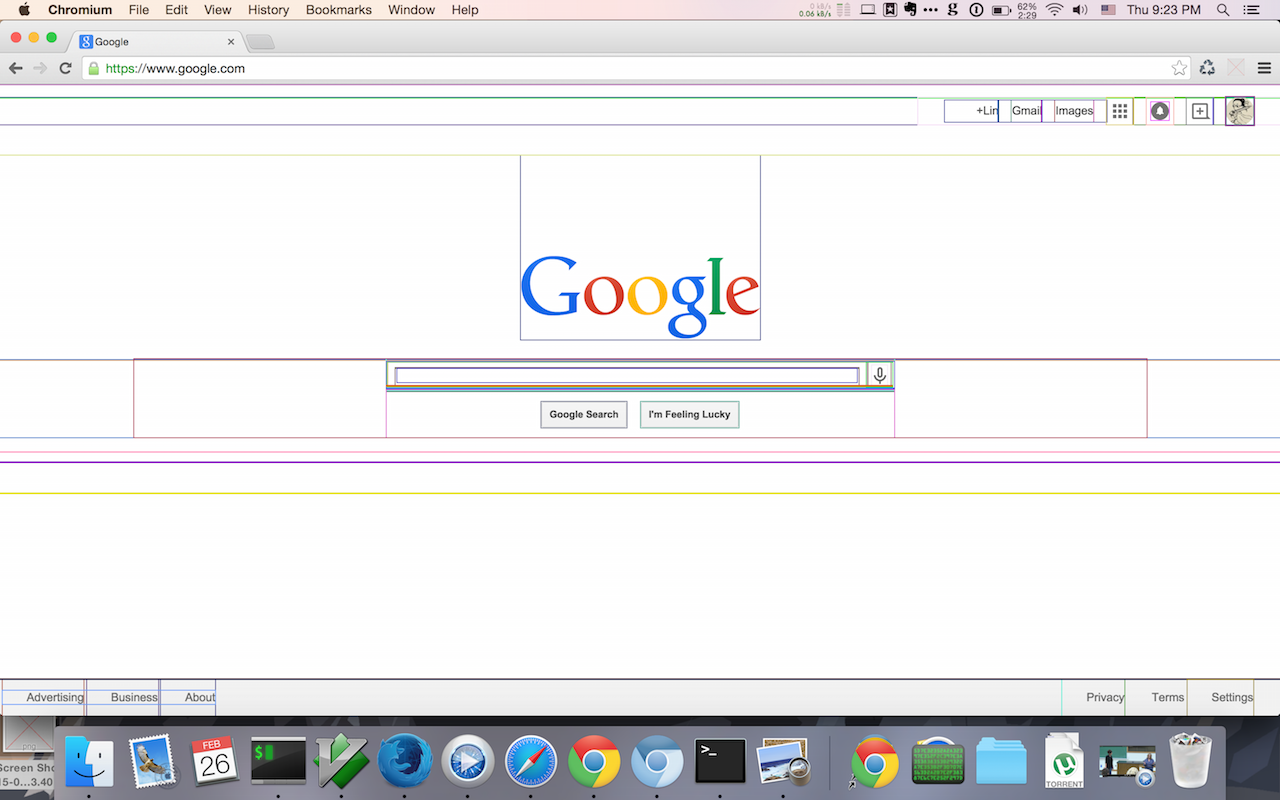
Task: Click the Google+ share box icon
Action: [1200, 111]
